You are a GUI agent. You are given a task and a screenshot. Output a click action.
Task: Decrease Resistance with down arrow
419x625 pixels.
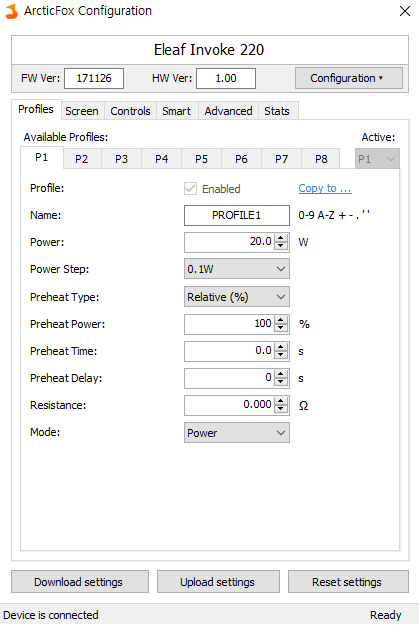pos(281,410)
